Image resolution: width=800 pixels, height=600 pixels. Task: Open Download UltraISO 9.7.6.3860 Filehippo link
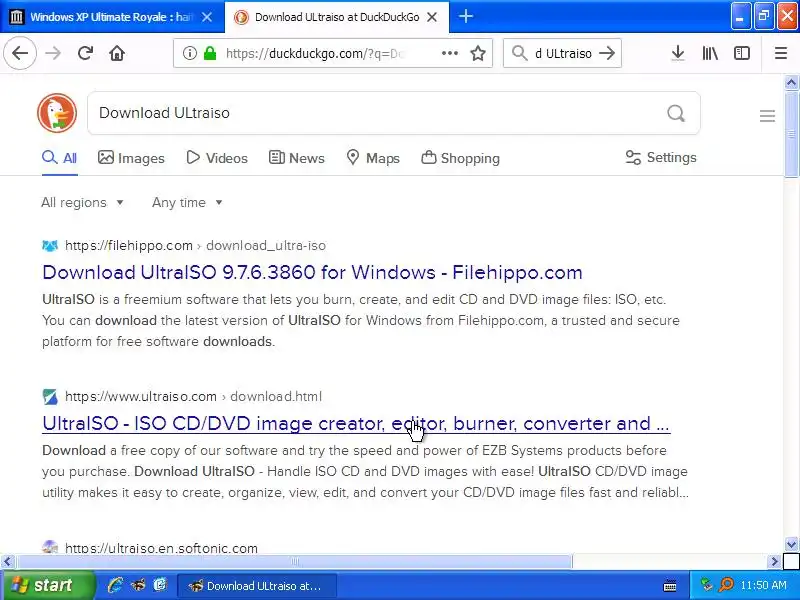pos(312,272)
